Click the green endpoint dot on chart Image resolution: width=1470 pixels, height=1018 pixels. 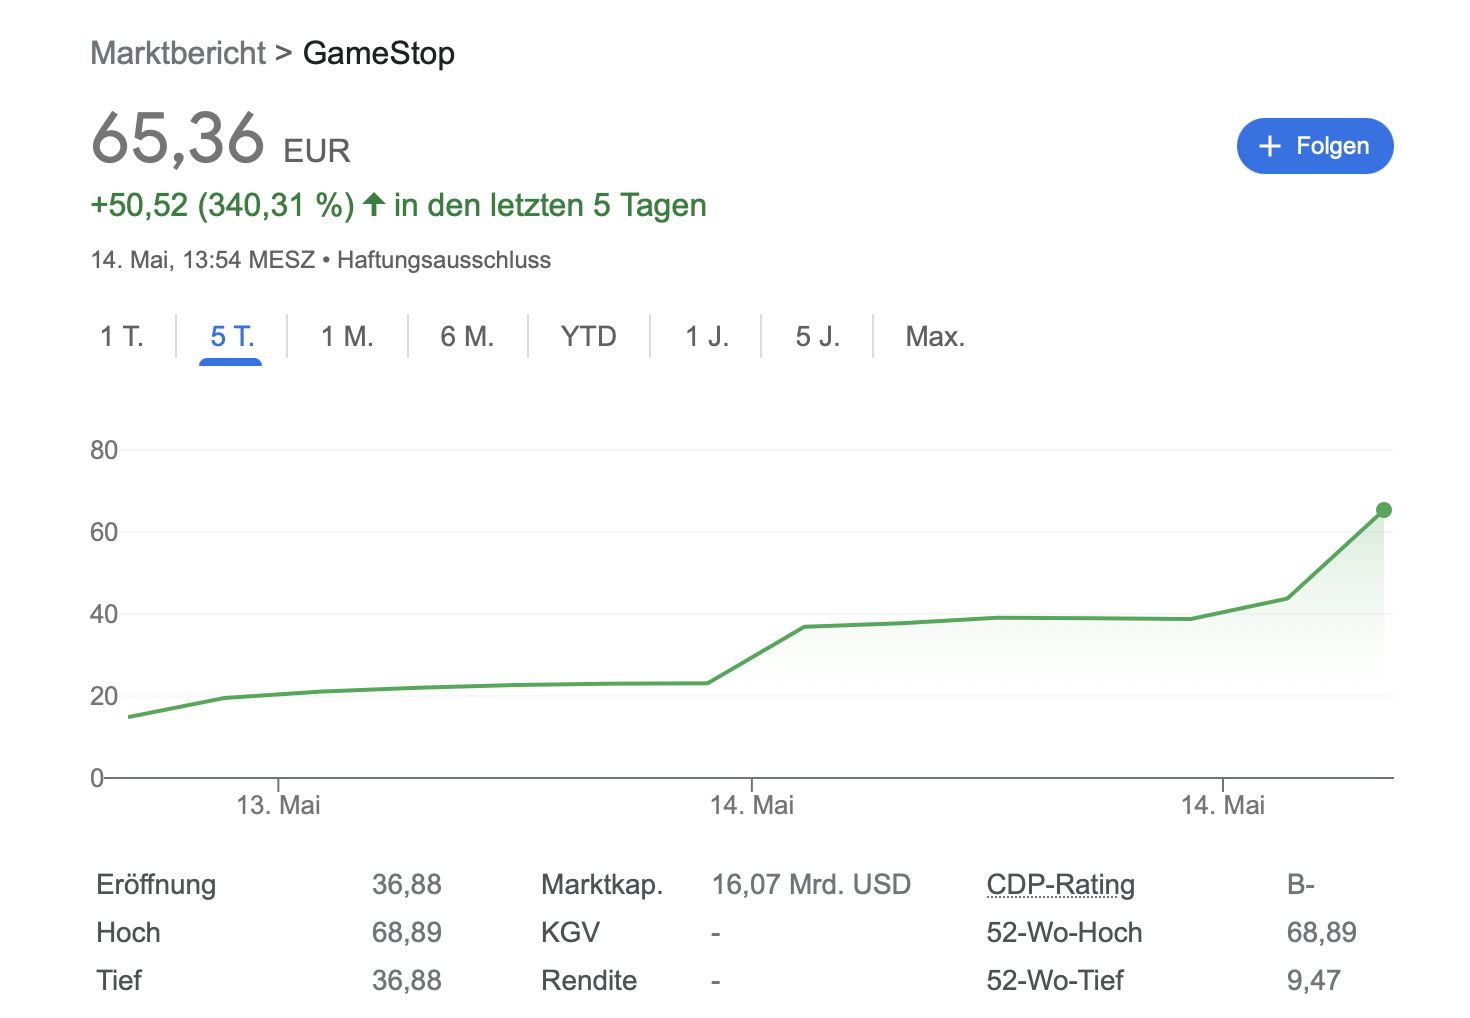coord(1384,510)
